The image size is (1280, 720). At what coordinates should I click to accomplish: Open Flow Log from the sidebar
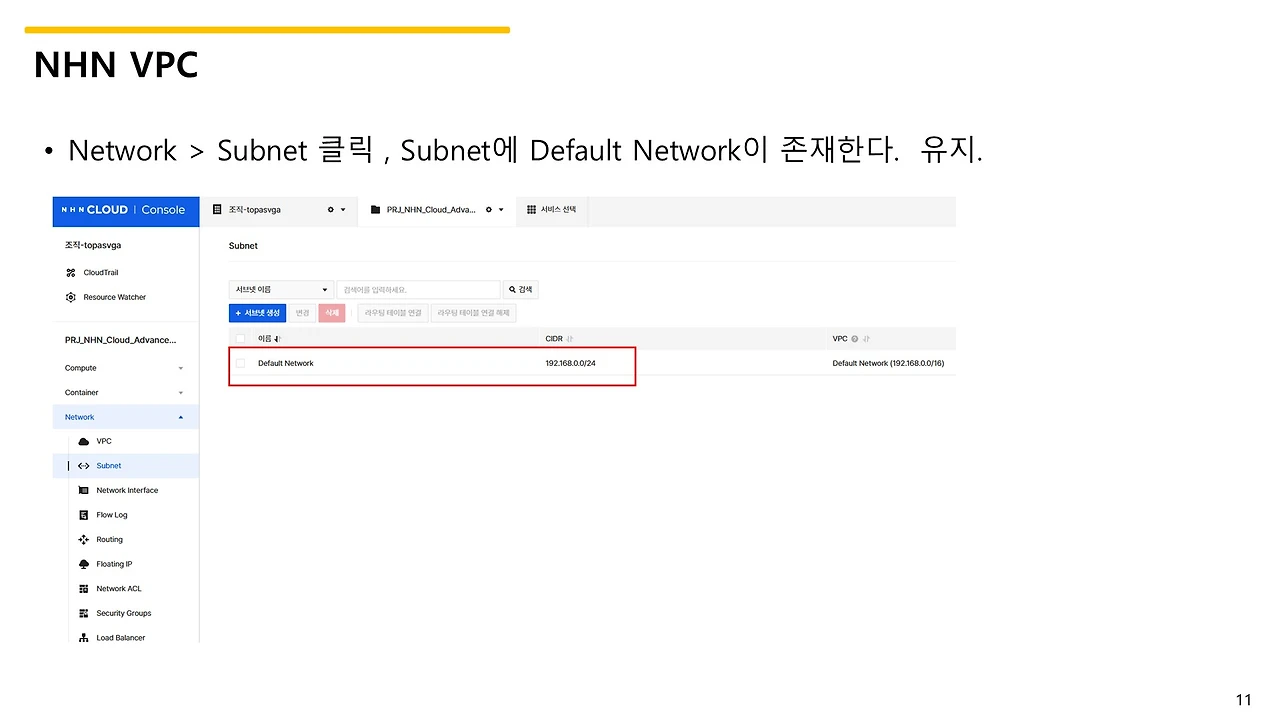tap(84, 514)
